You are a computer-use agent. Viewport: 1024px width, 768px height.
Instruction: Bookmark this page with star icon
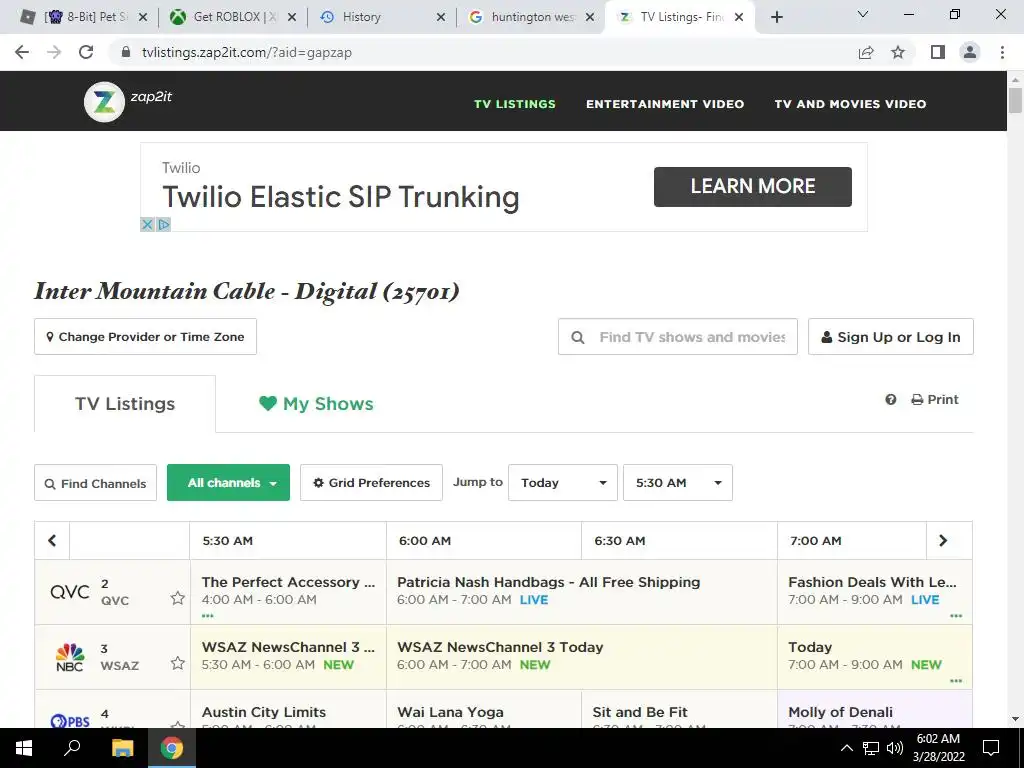[x=898, y=52]
